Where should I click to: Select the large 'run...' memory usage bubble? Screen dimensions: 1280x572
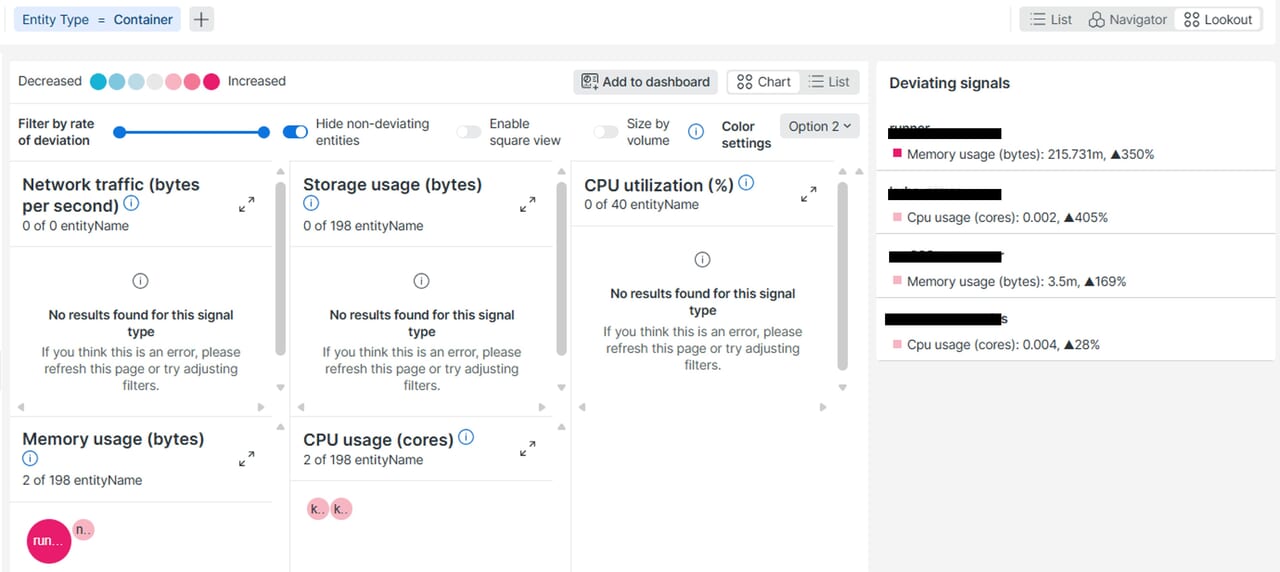pos(49,541)
